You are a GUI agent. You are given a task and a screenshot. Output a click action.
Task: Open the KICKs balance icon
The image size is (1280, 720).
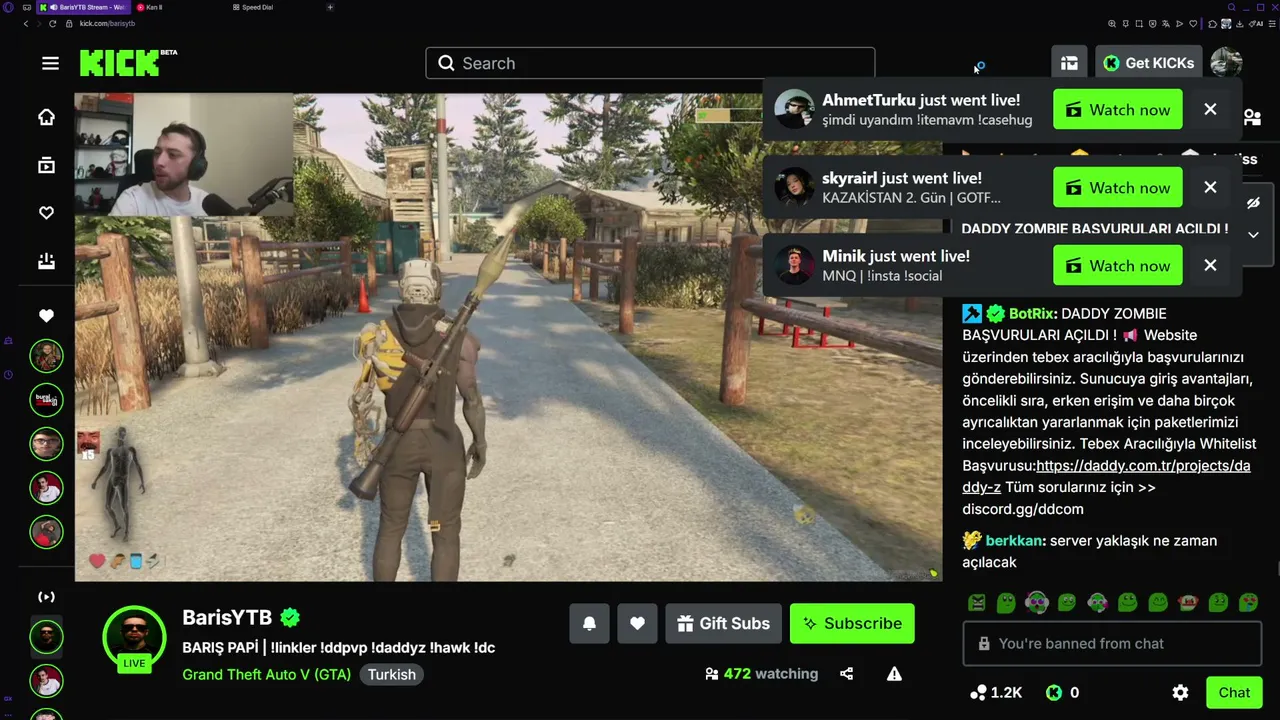1053,692
